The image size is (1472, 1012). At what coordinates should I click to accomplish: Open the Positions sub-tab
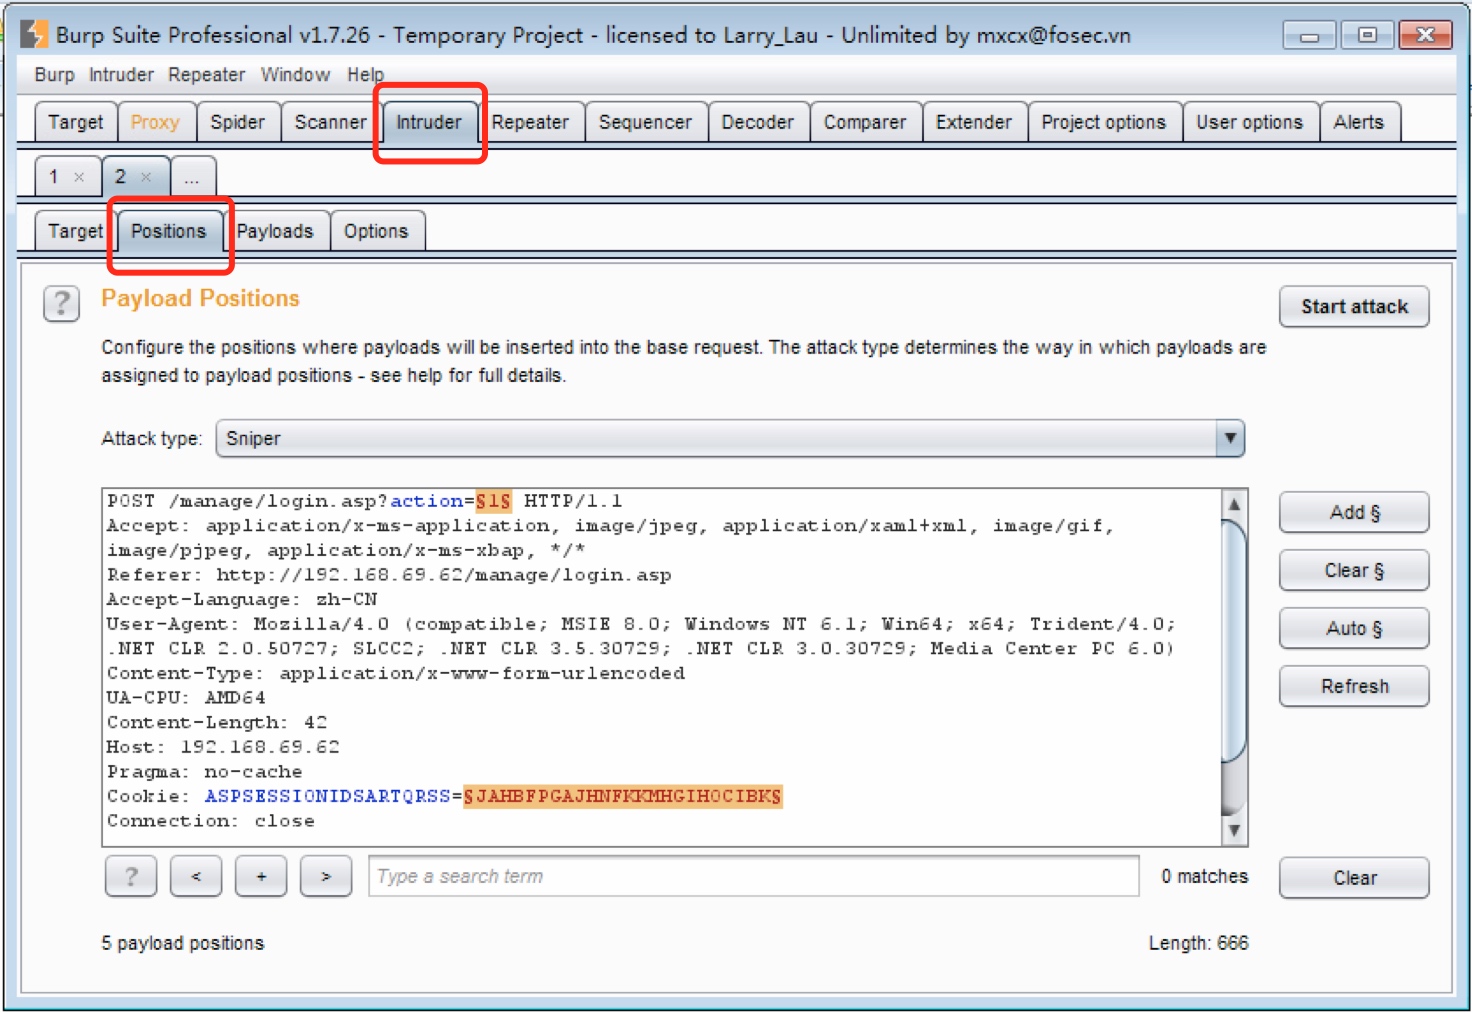click(168, 231)
